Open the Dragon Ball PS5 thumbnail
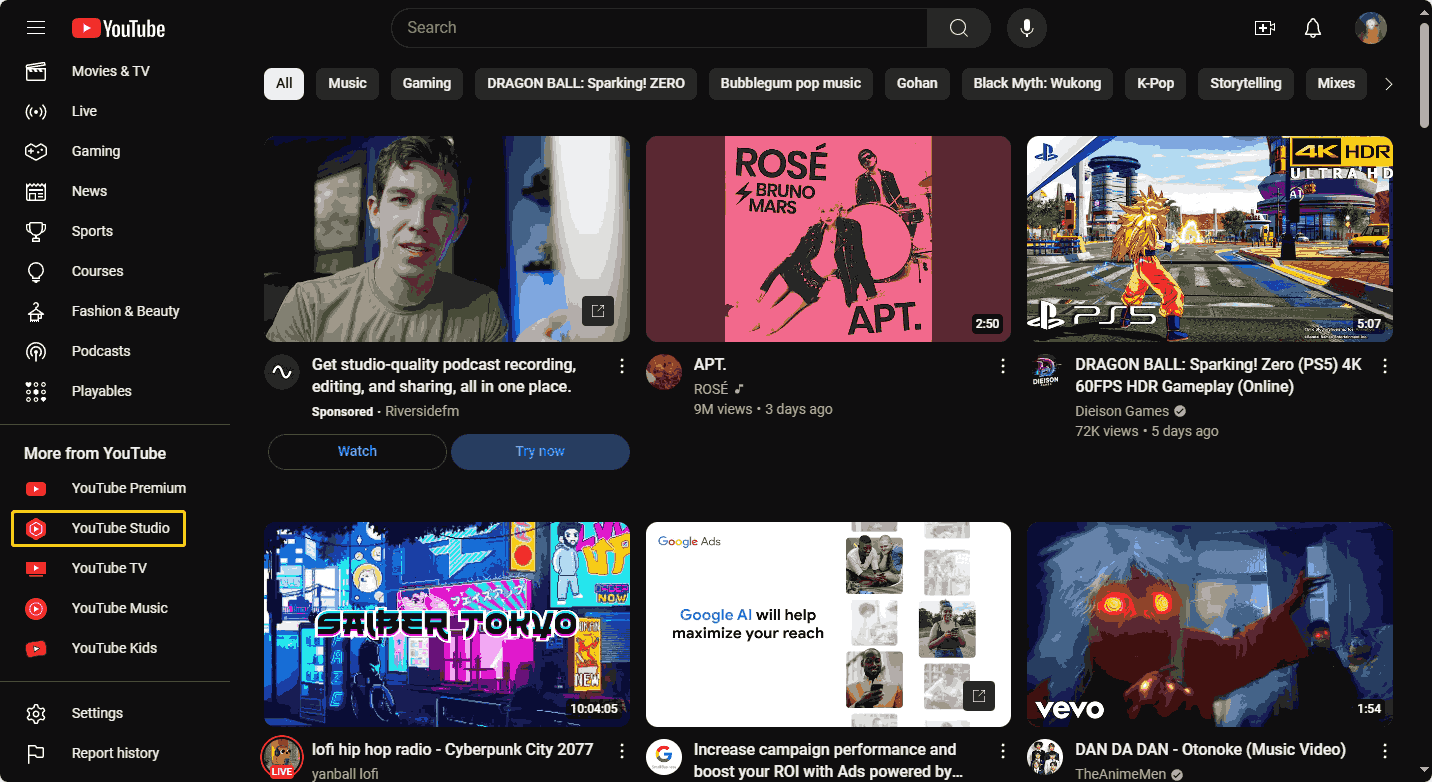Viewport: 1432px width, 782px height. point(1210,239)
